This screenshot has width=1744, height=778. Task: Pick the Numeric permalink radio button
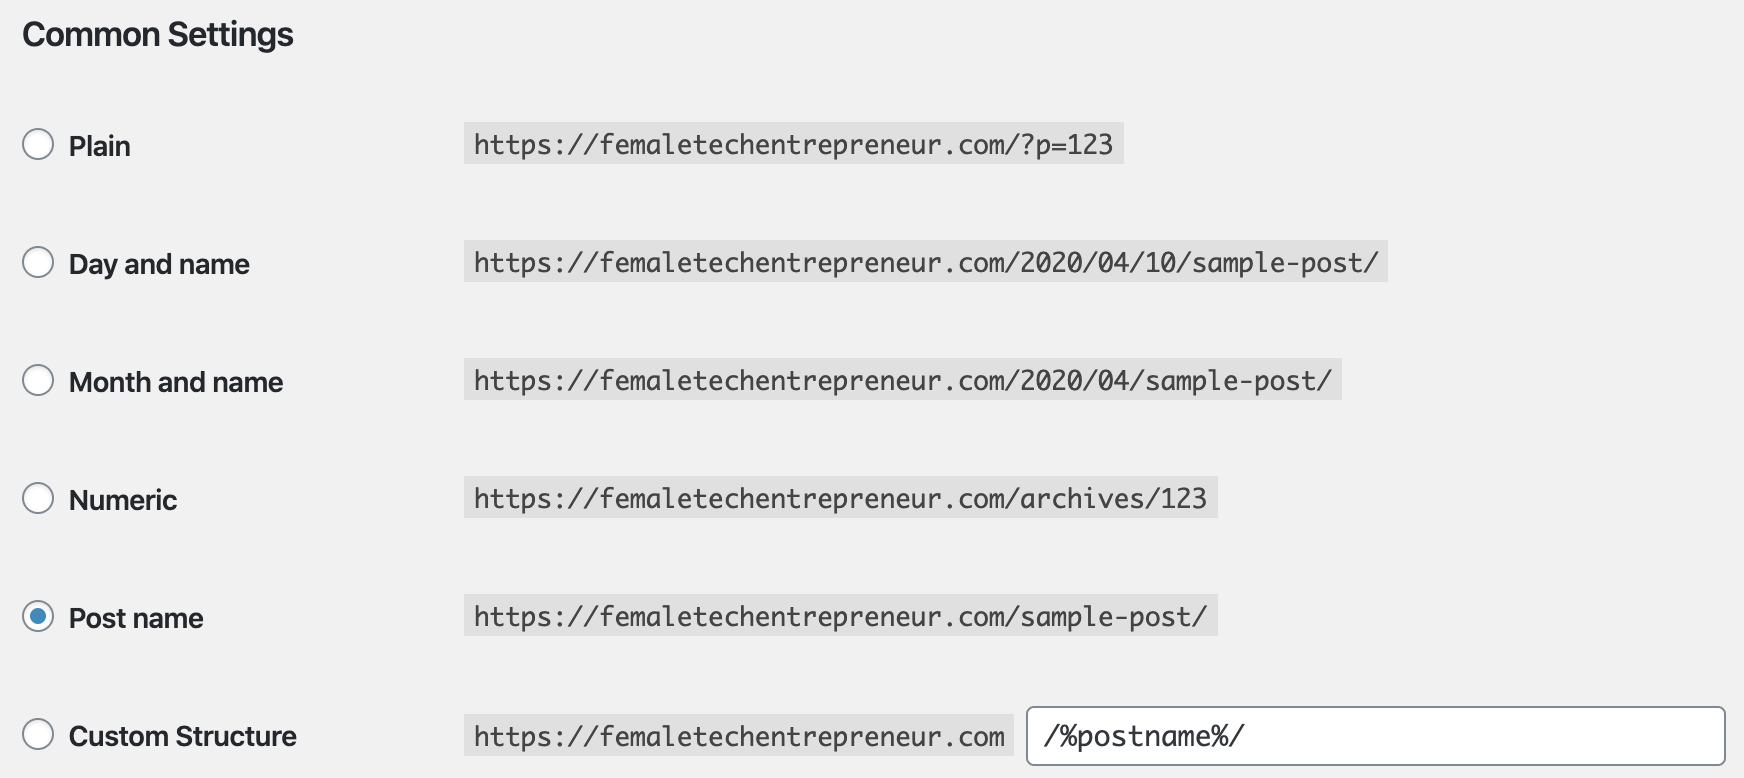[38, 498]
